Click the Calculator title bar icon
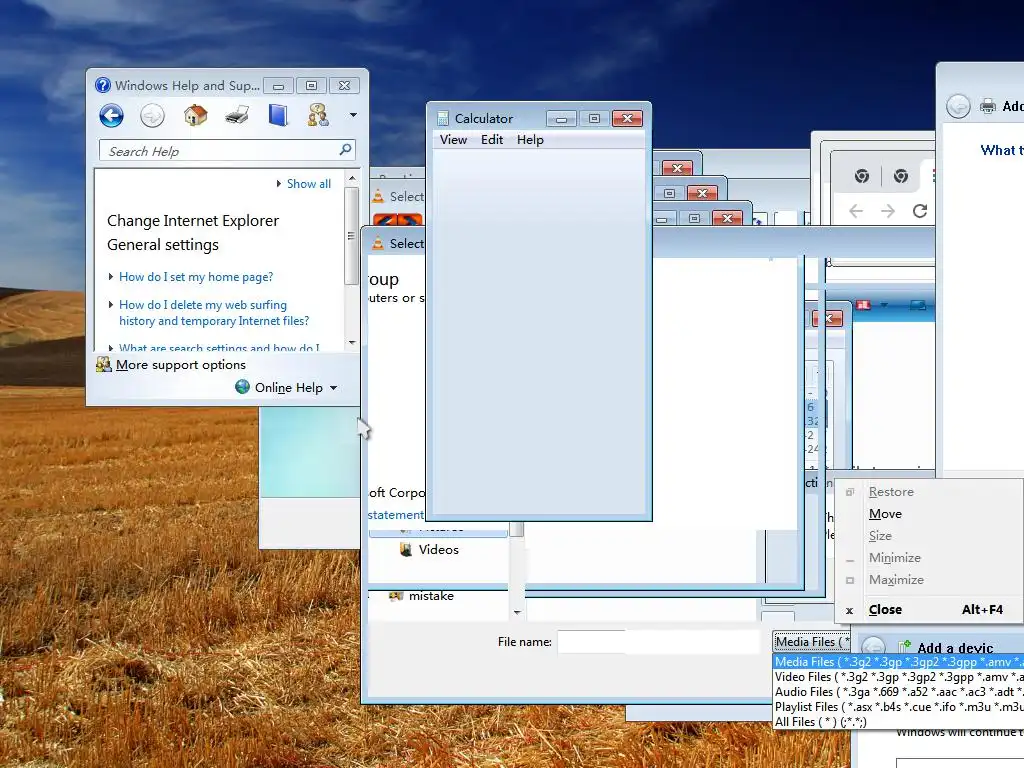Image resolution: width=1024 pixels, height=768 pixels. click(x=443, y=118)
